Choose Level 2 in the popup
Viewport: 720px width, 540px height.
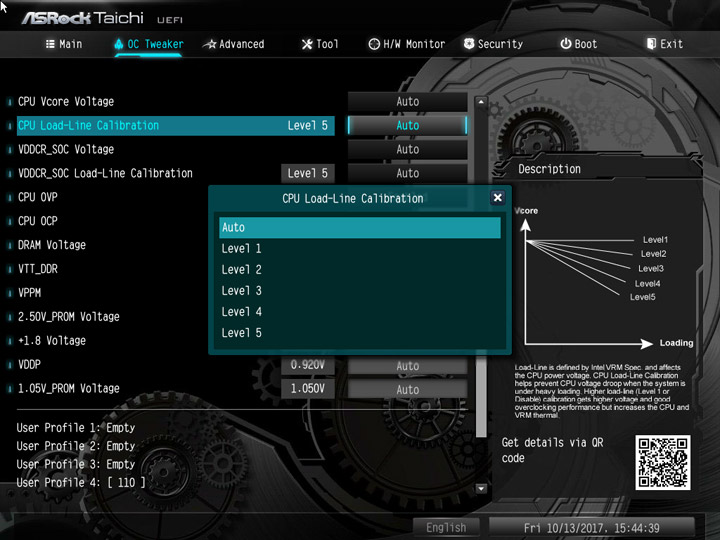tap(360, 270)
